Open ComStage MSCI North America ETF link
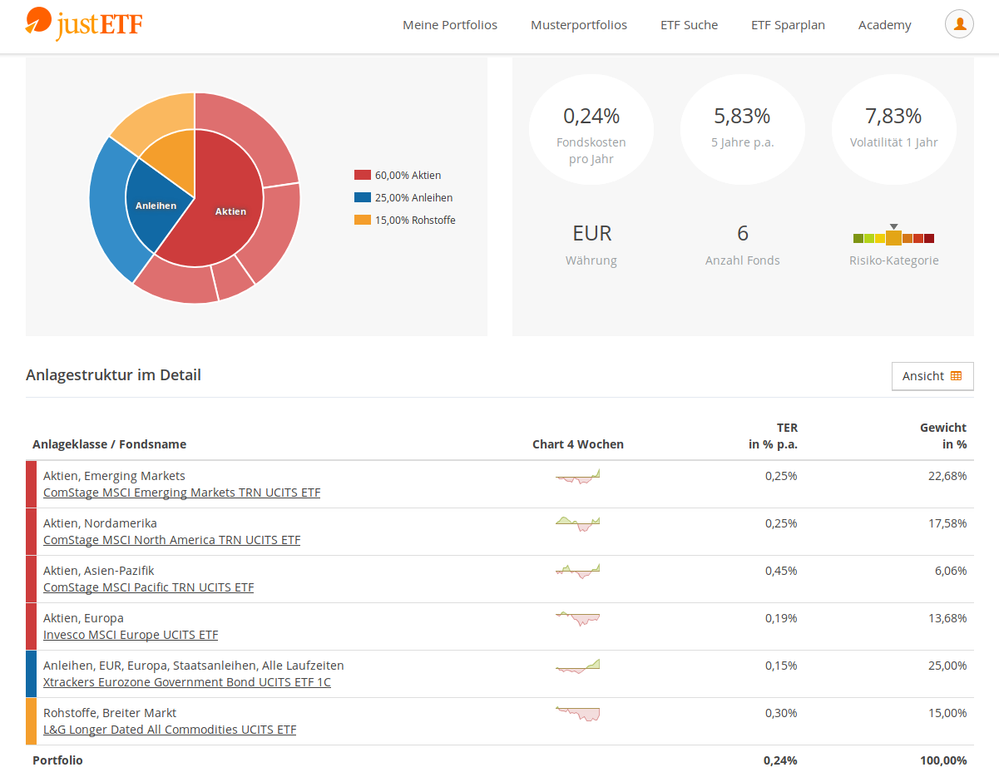Viewport: 999px width, 768px height. (171, 540)
